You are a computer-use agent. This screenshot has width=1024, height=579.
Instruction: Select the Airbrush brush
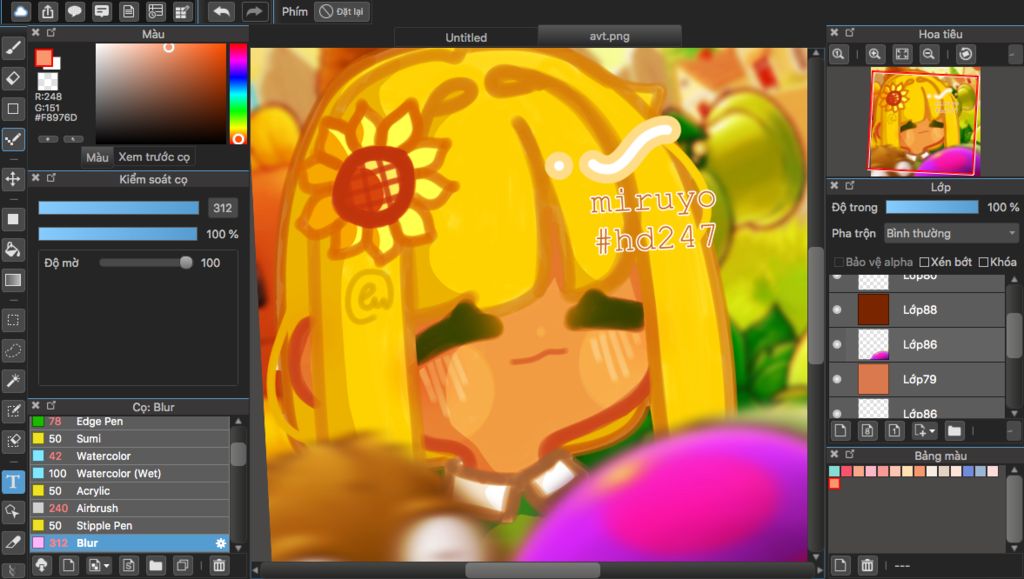[x=130, y=508]
